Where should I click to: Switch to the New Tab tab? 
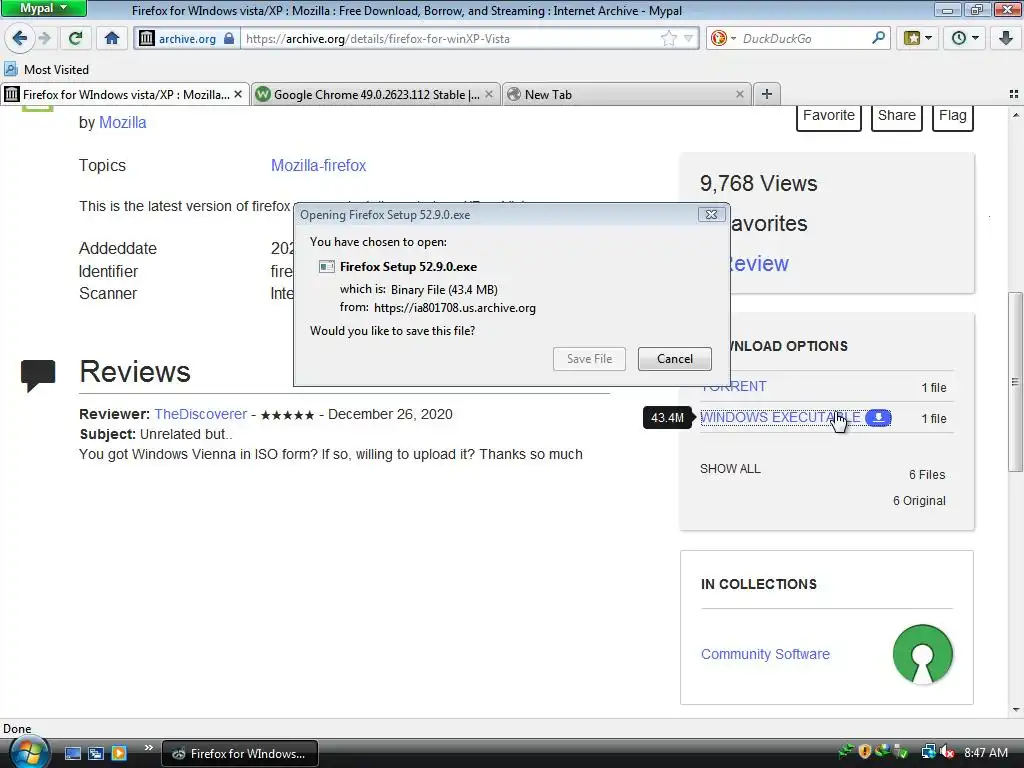[627, 95]
